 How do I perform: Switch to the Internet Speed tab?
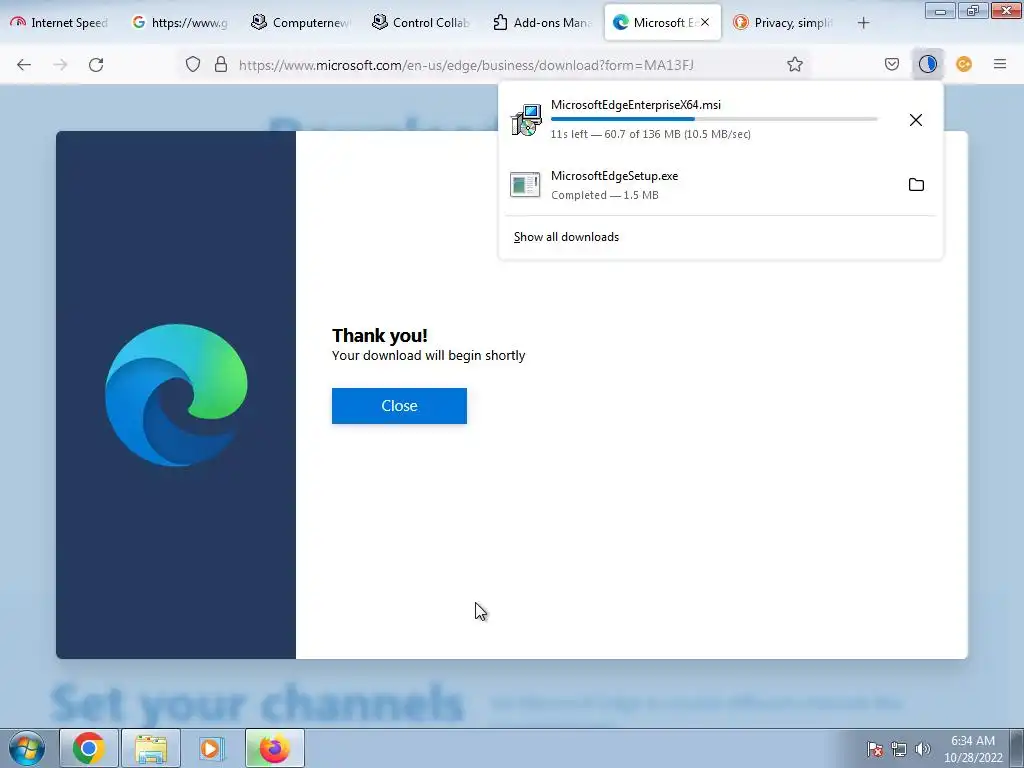point(59,22)
